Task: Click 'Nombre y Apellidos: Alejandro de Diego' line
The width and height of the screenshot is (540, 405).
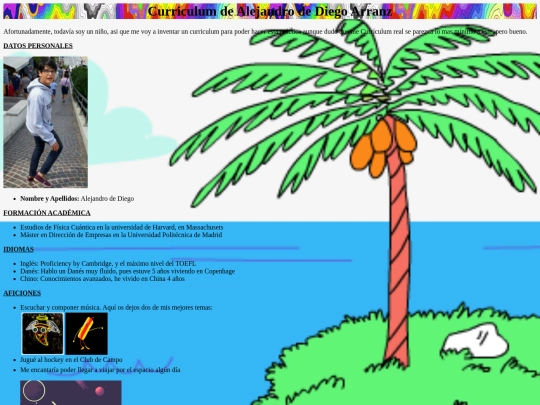Action: 77,199
